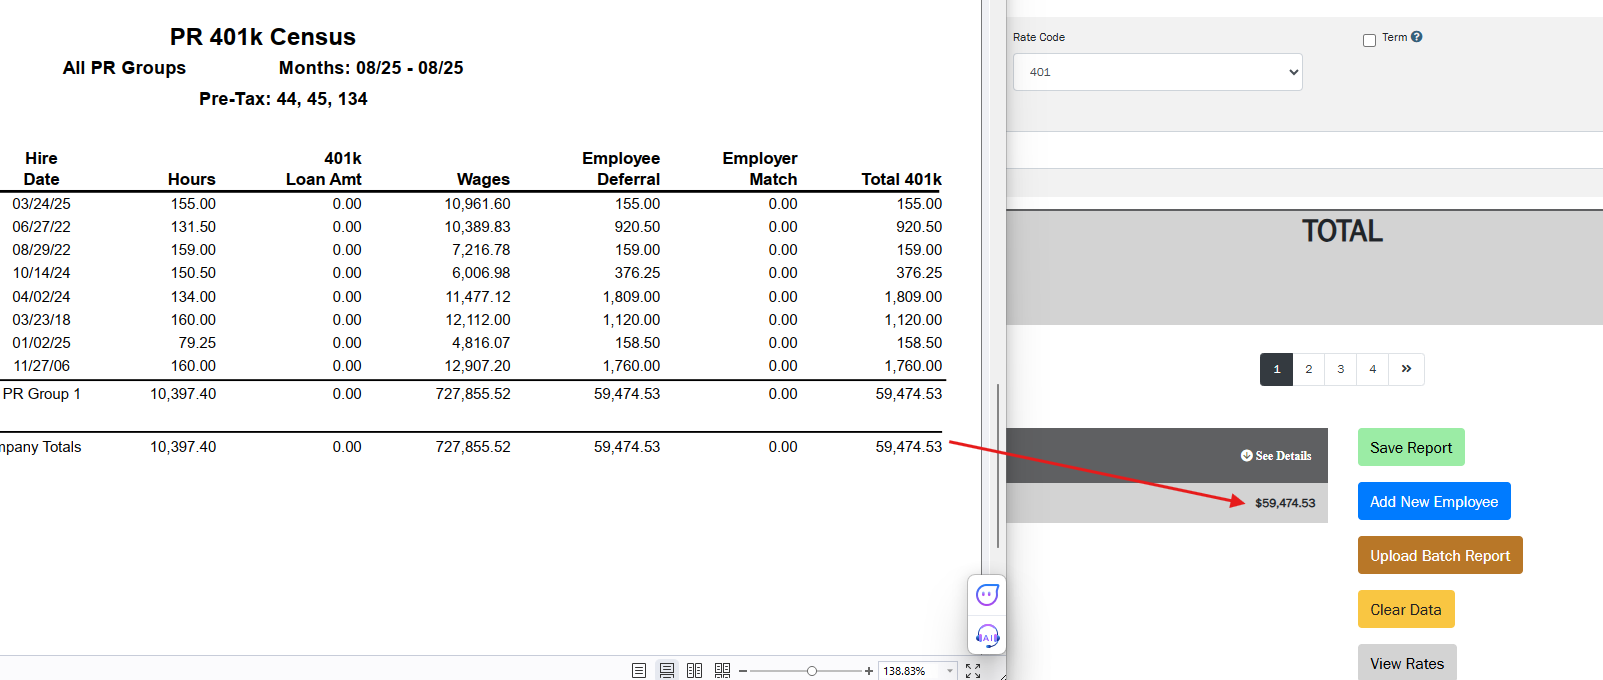Click the hours value 79.25

coord(197,343)
